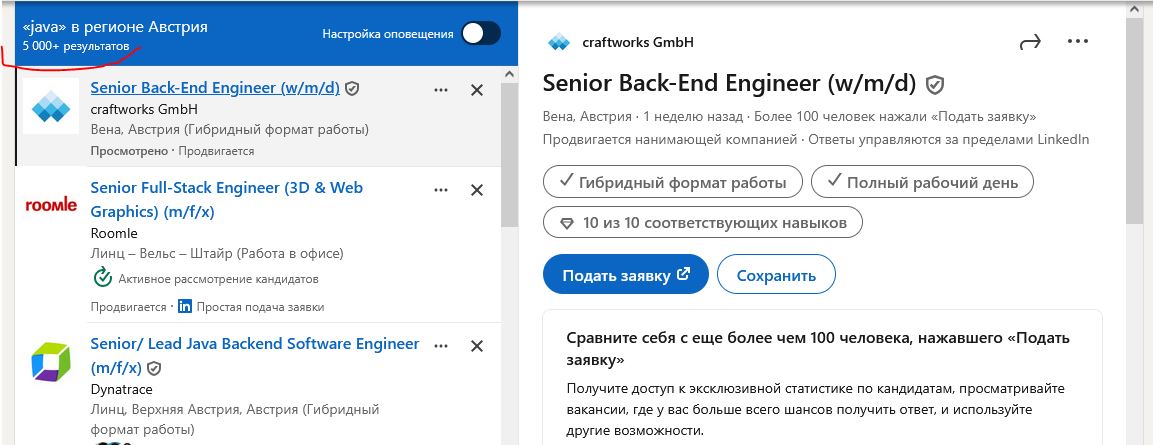Click the Dynatrace company logo
This screenshot has width=1153, height=445.
click(x=50, y=361)
